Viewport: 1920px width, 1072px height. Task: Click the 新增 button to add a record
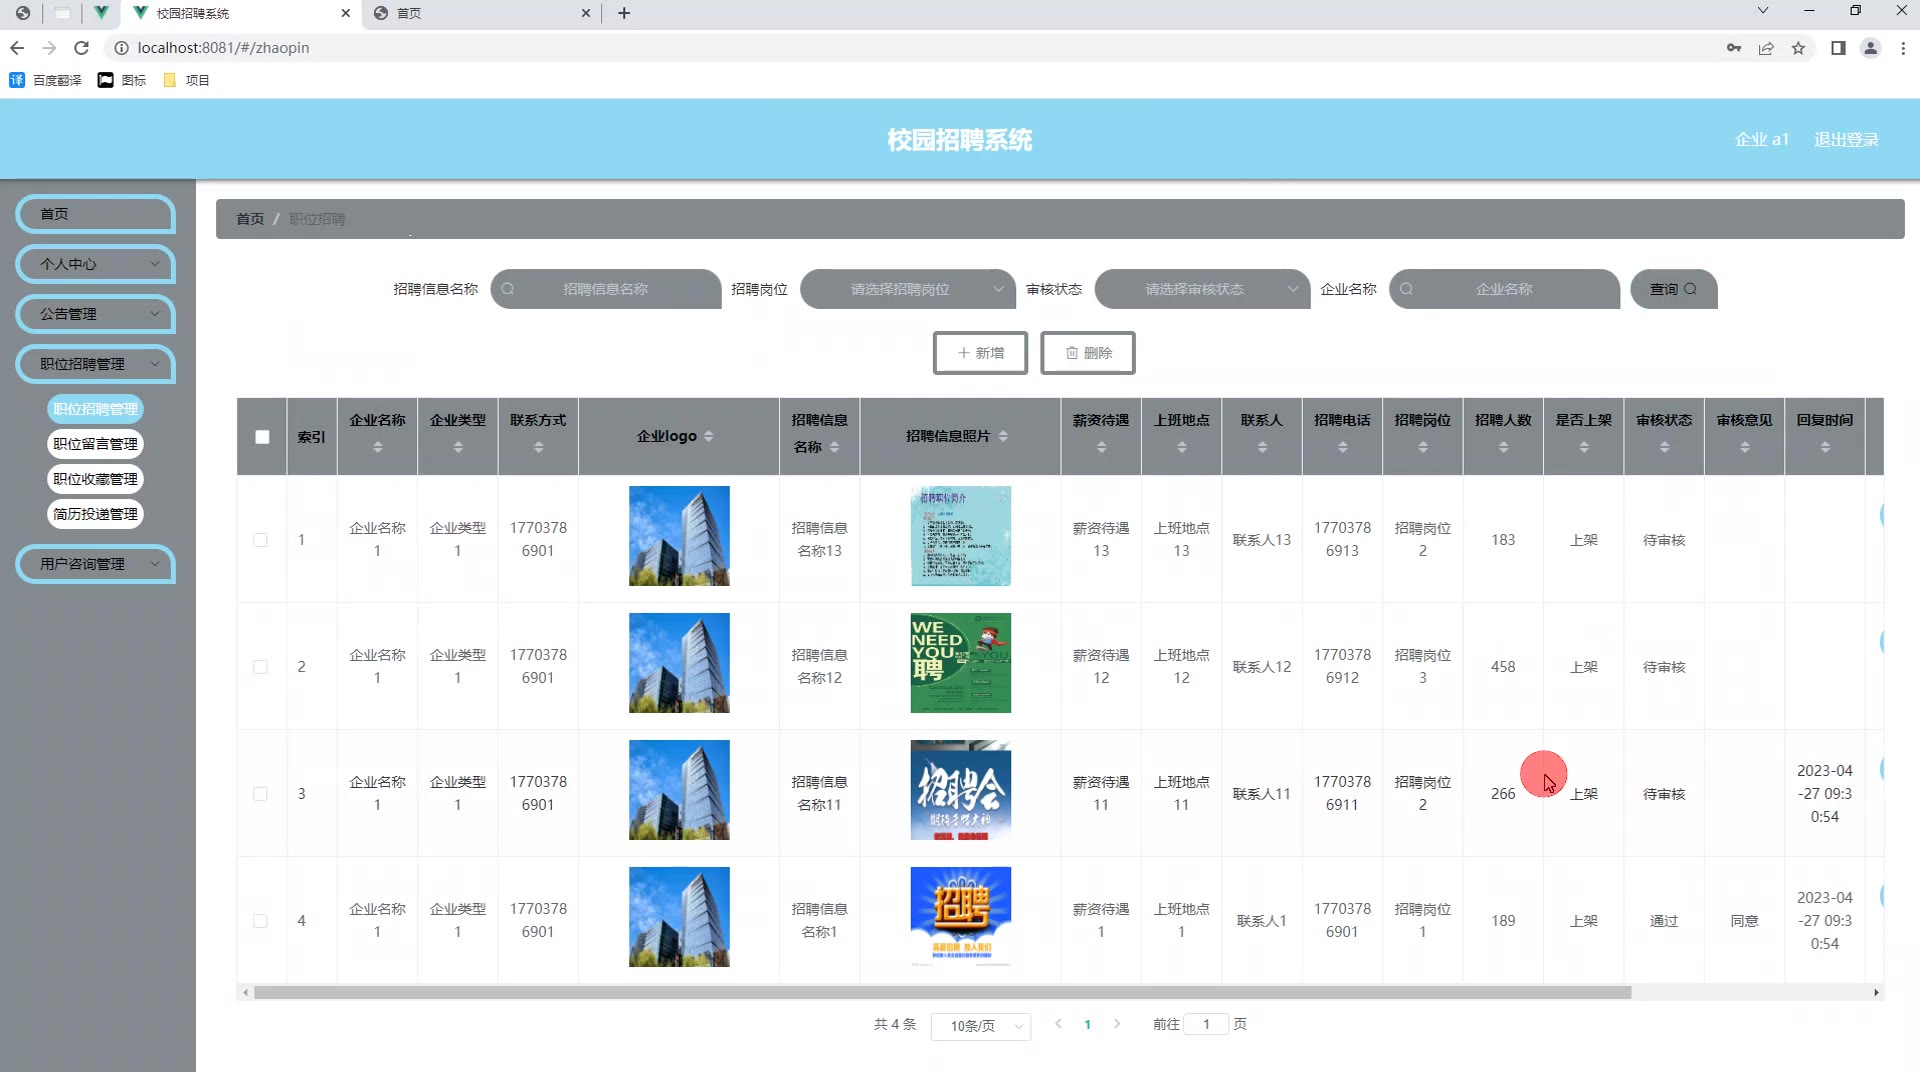pyautogui.click(x=980, y=353)
